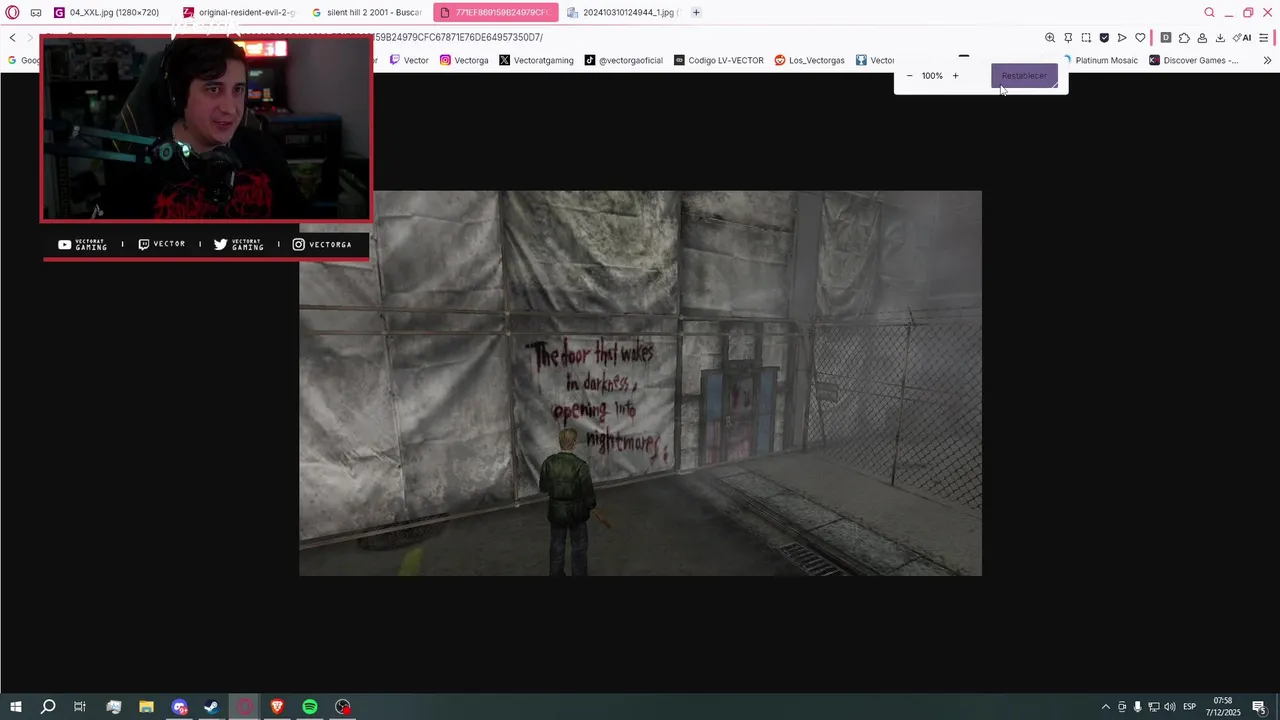Start the snapshot capture tool

pyautogui.click(x=1086, y=38)
